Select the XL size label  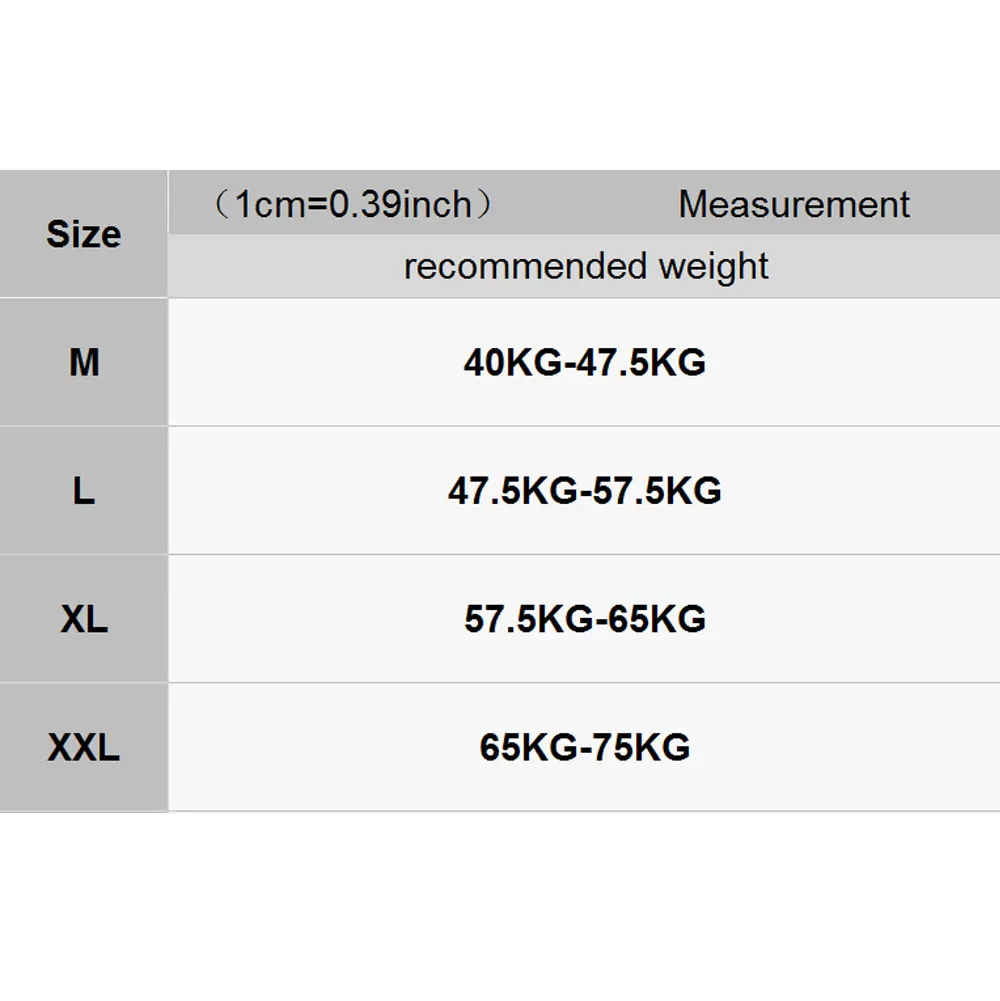(84, 619)
